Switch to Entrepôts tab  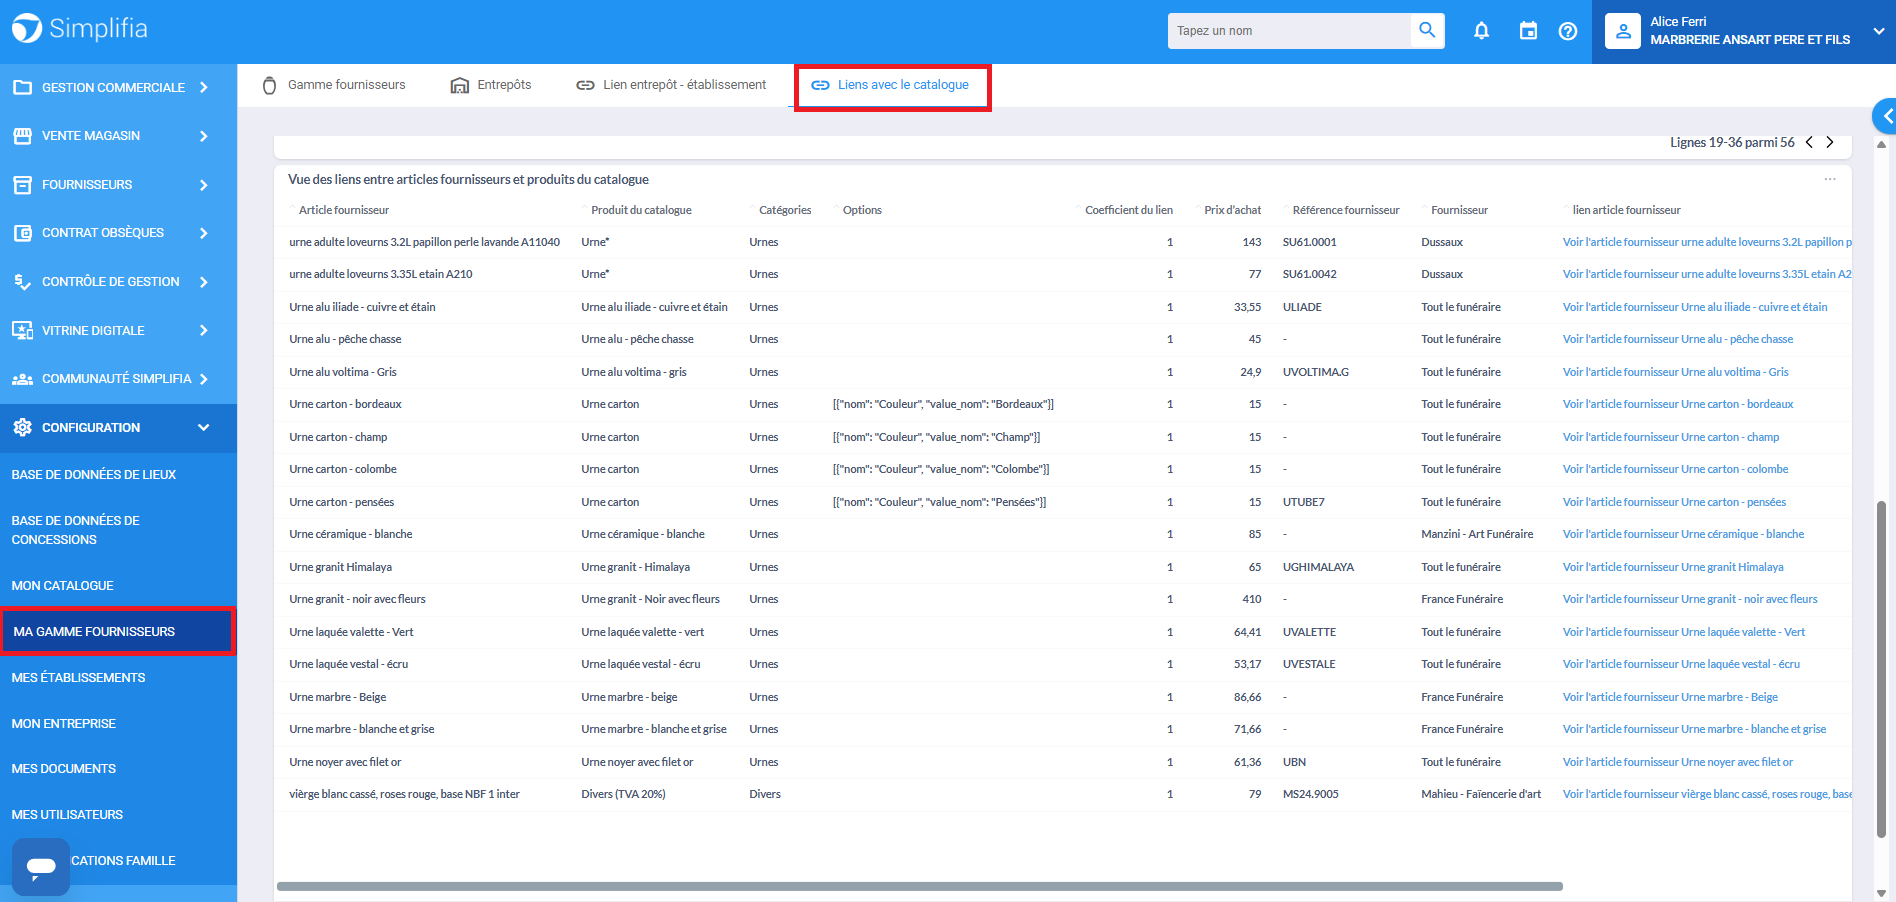pos(491,85)
